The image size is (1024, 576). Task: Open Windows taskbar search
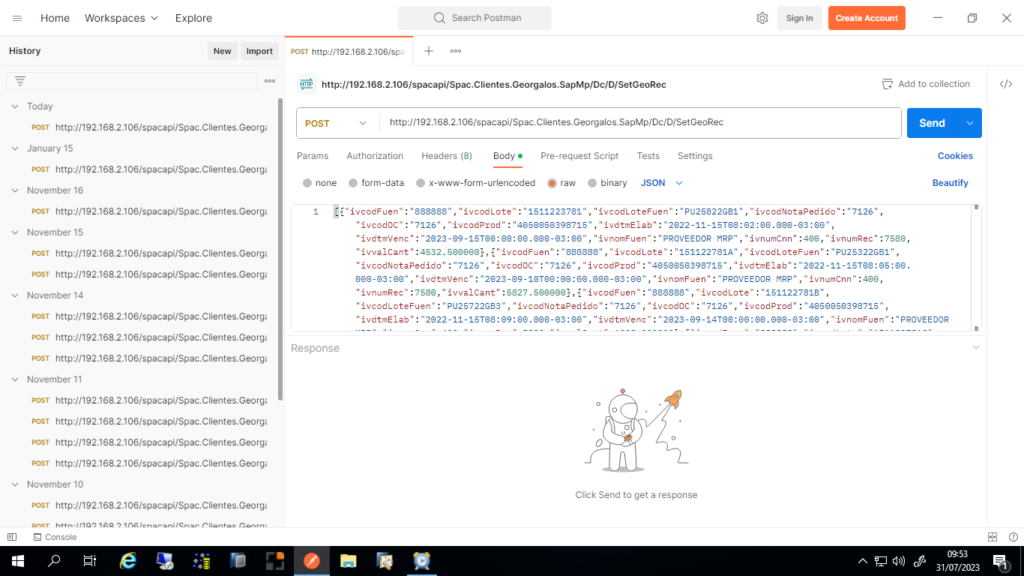[54, 561]
